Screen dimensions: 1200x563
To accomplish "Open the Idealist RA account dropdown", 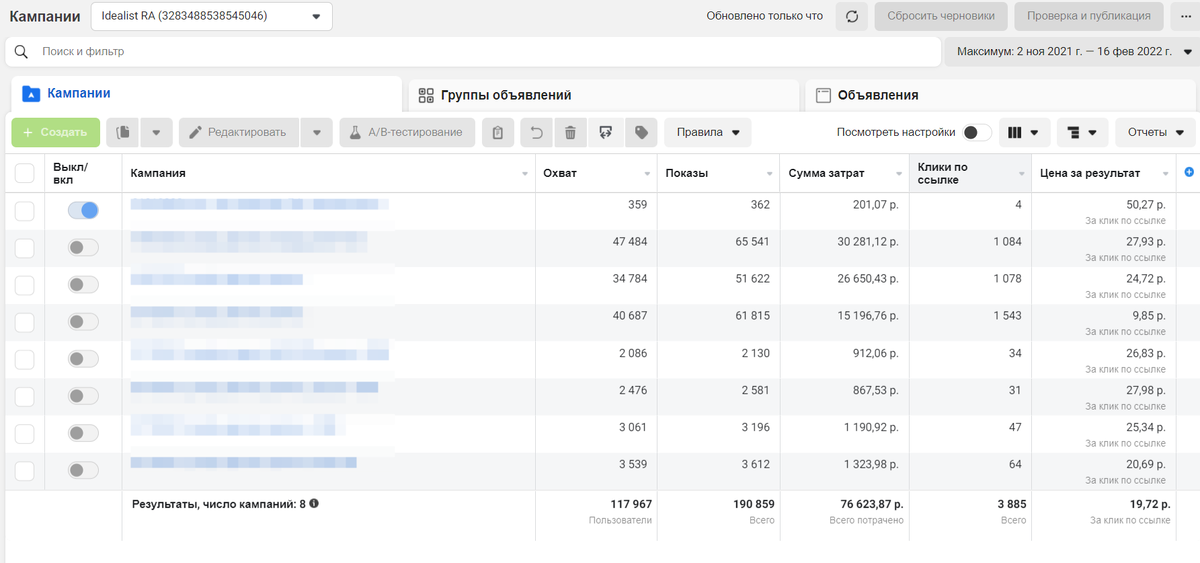I will tap(212, 16).
